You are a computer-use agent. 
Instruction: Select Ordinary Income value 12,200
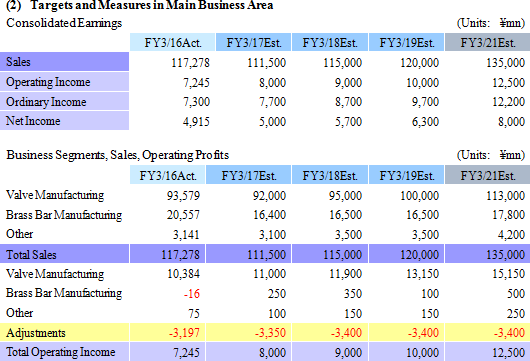pyautogui.click(x=508, y=102)
